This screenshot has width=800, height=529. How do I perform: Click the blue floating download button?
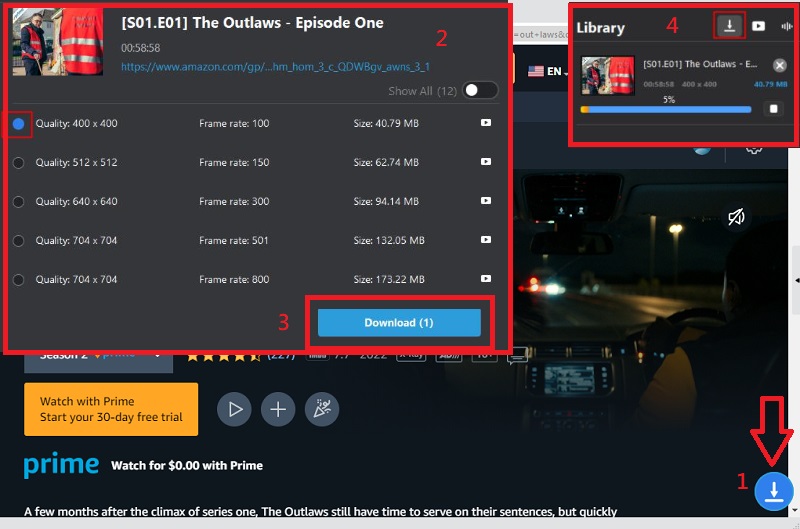[x=775, y=490]
